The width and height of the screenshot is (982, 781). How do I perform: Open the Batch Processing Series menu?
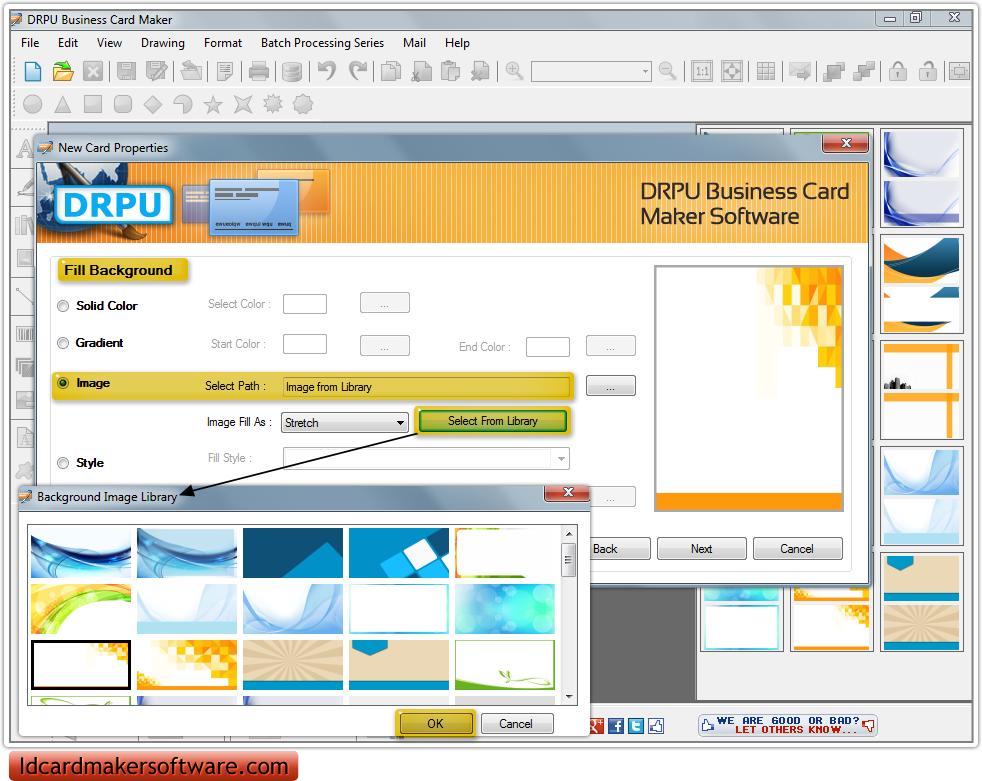pyautogui.click(x=322, y=43)
